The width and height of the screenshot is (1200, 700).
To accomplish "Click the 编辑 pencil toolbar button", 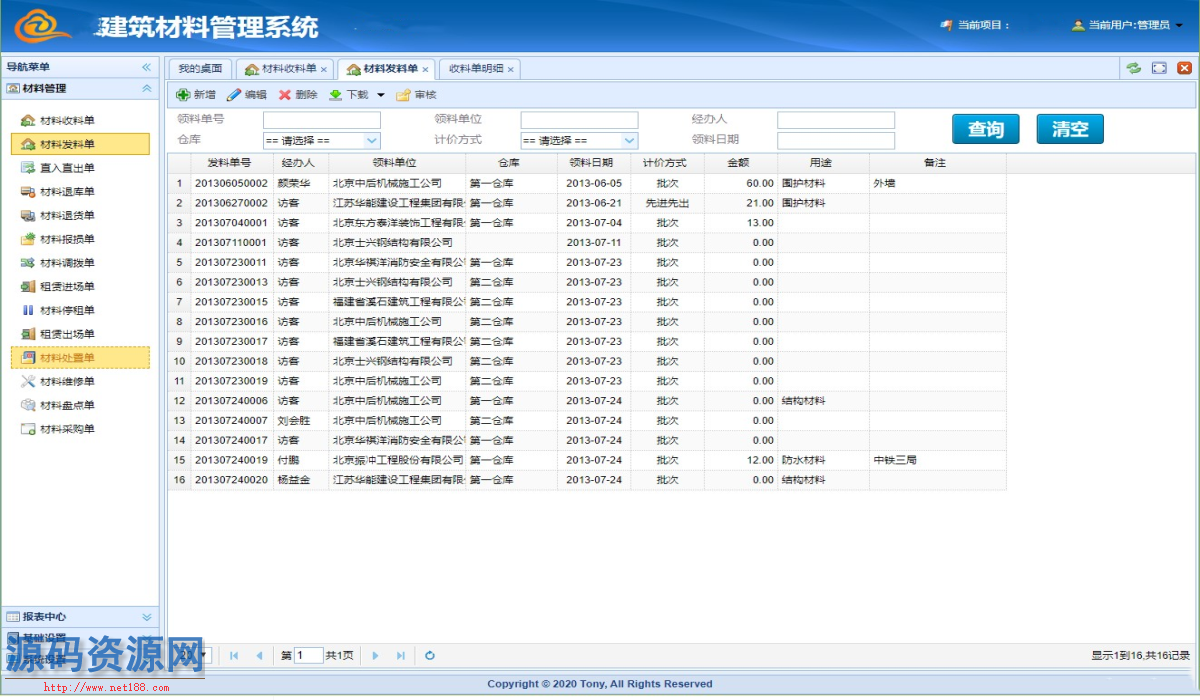I will tap(247, 95).
